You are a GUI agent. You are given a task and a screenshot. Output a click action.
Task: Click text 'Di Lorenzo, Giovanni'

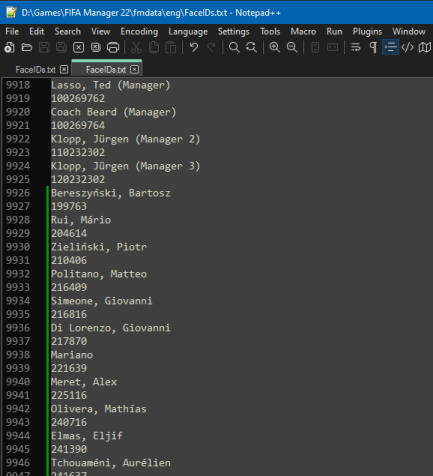click(111, 328)
